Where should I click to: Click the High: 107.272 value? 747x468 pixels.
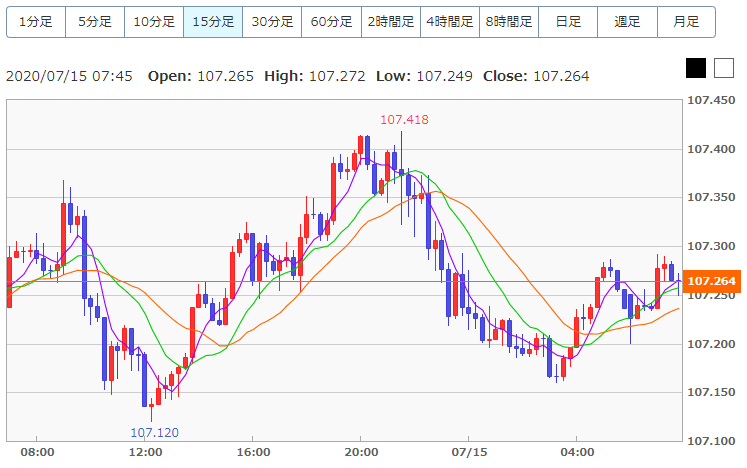tap(314, 76)
